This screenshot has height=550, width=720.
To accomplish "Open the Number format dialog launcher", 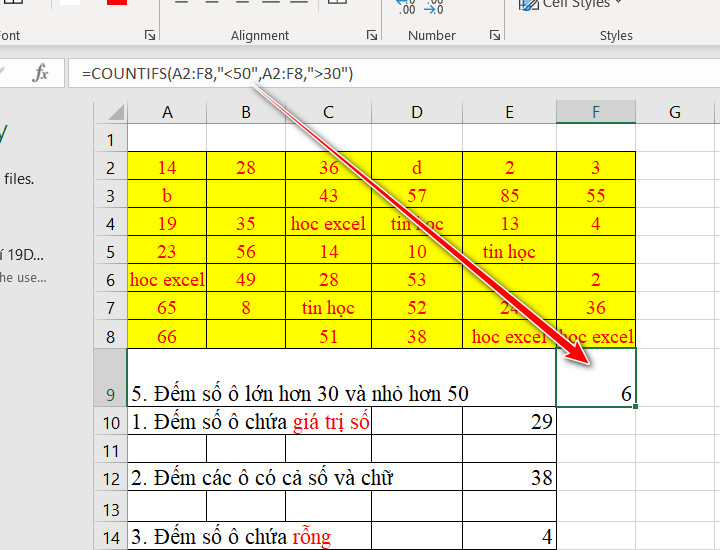I will click(x=494, y=36).
